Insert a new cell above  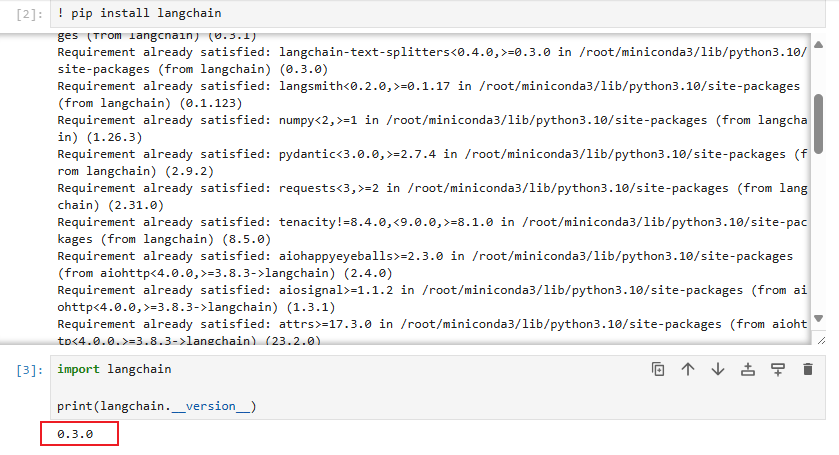pos(748,369)
